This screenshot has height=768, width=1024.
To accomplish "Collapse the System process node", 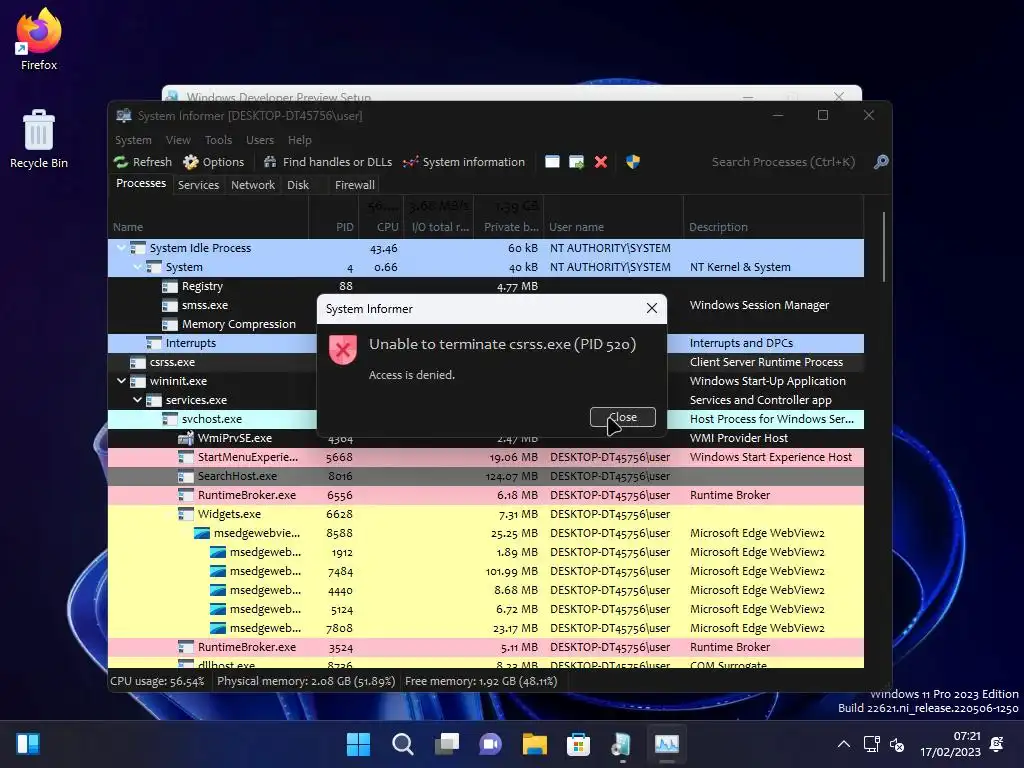I will 138,266.
